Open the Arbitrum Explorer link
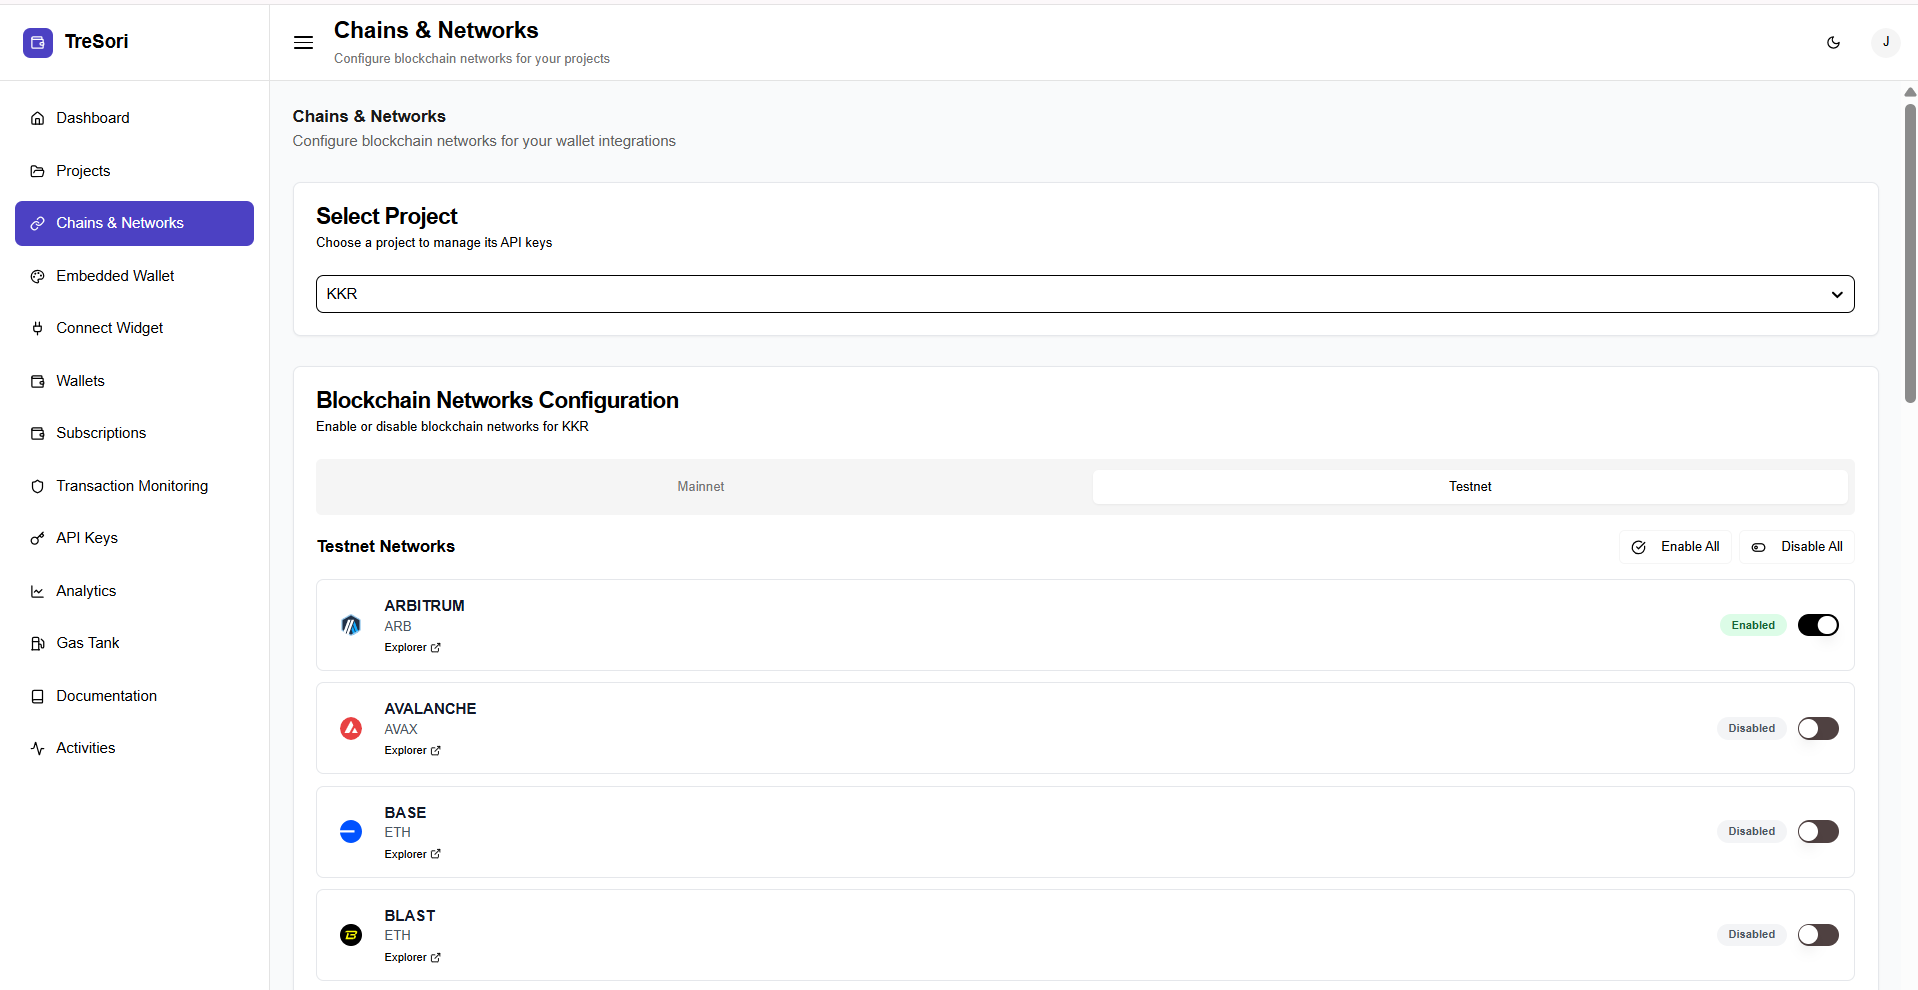The height and width of the screenshot is (990, 1918). [412, 648]
